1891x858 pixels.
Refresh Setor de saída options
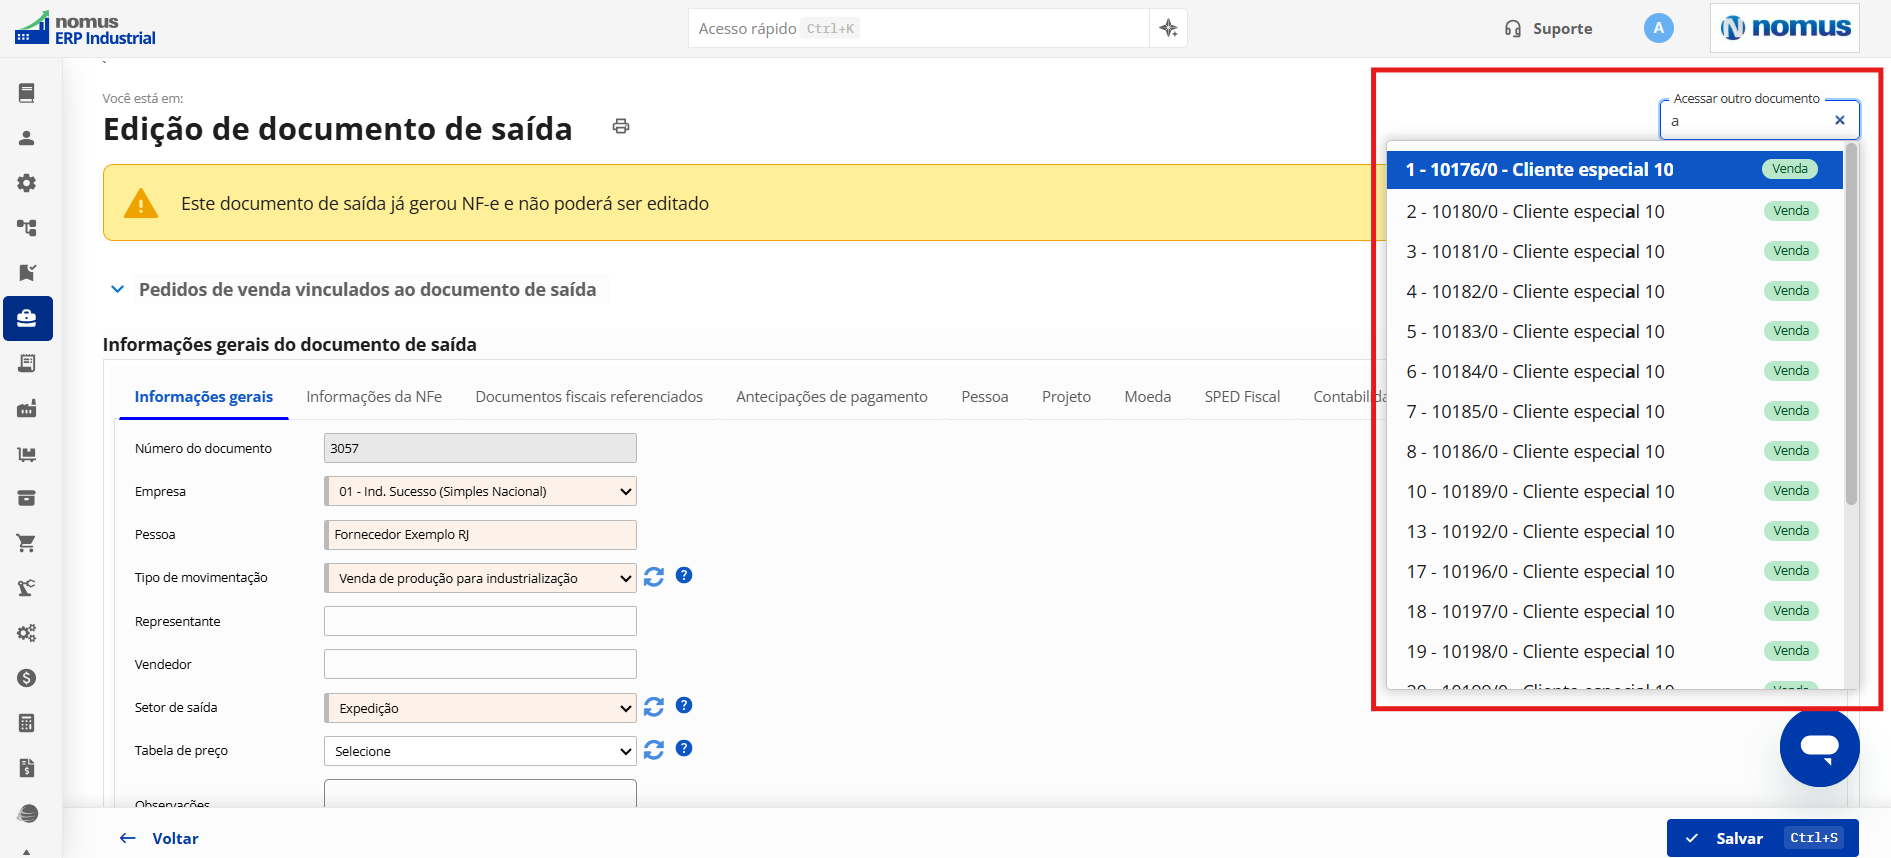tap(654, 707)
